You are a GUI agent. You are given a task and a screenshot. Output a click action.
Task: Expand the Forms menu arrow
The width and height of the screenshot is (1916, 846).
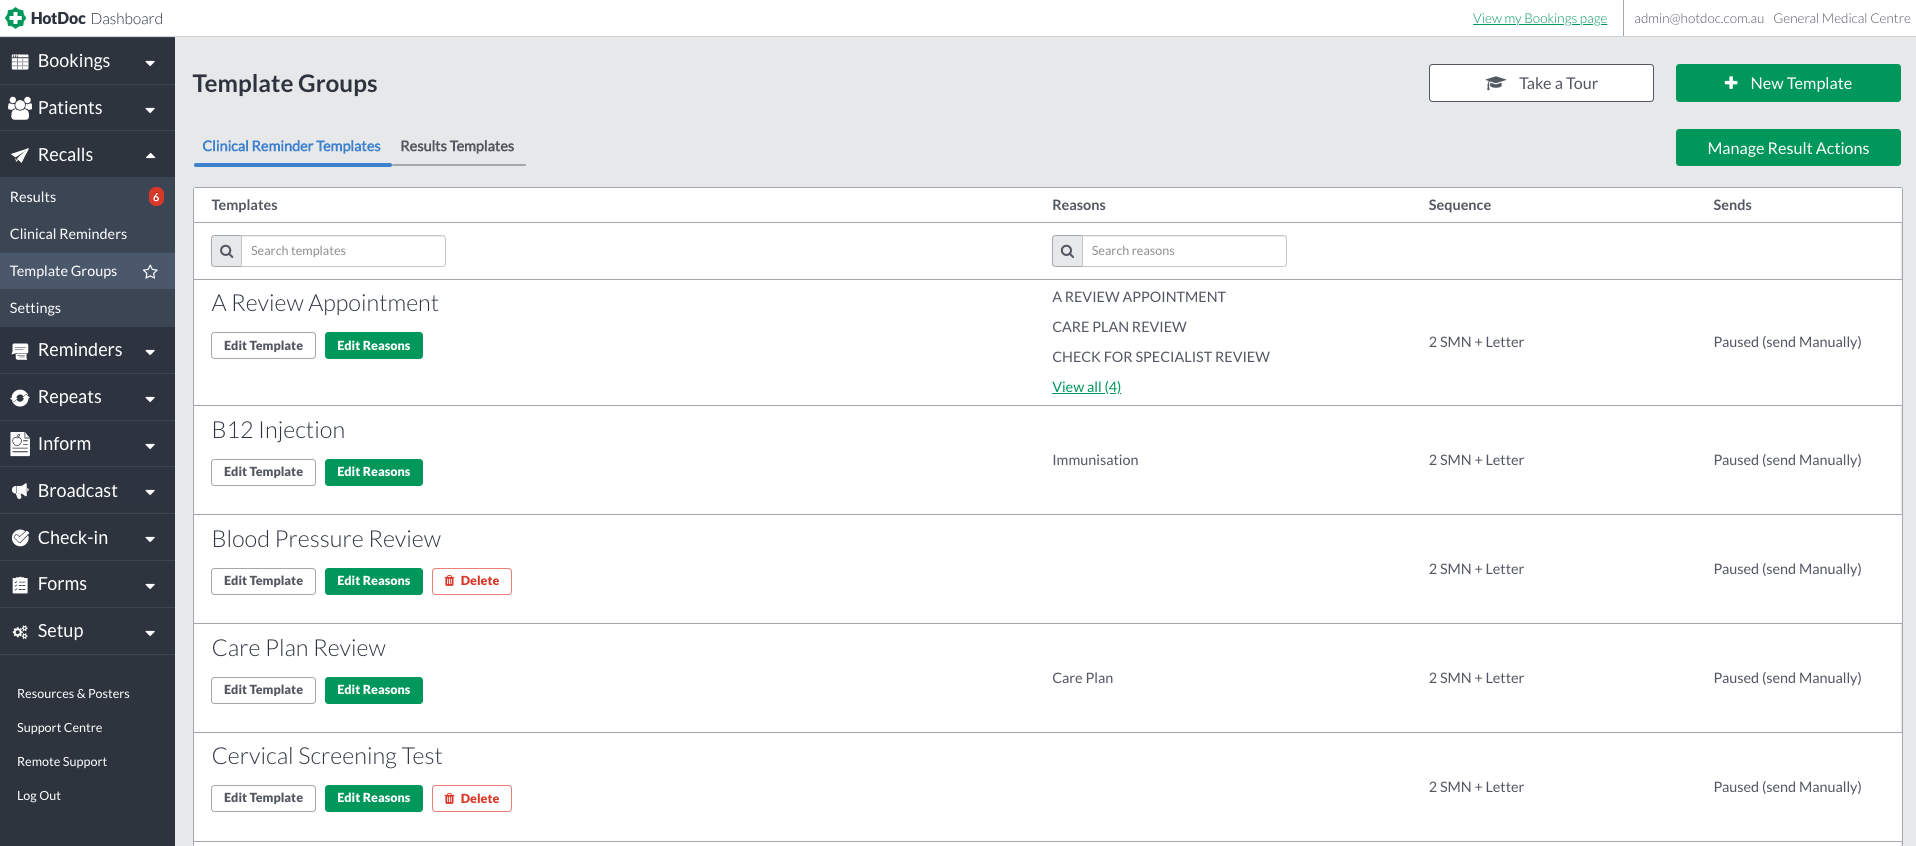150,586
